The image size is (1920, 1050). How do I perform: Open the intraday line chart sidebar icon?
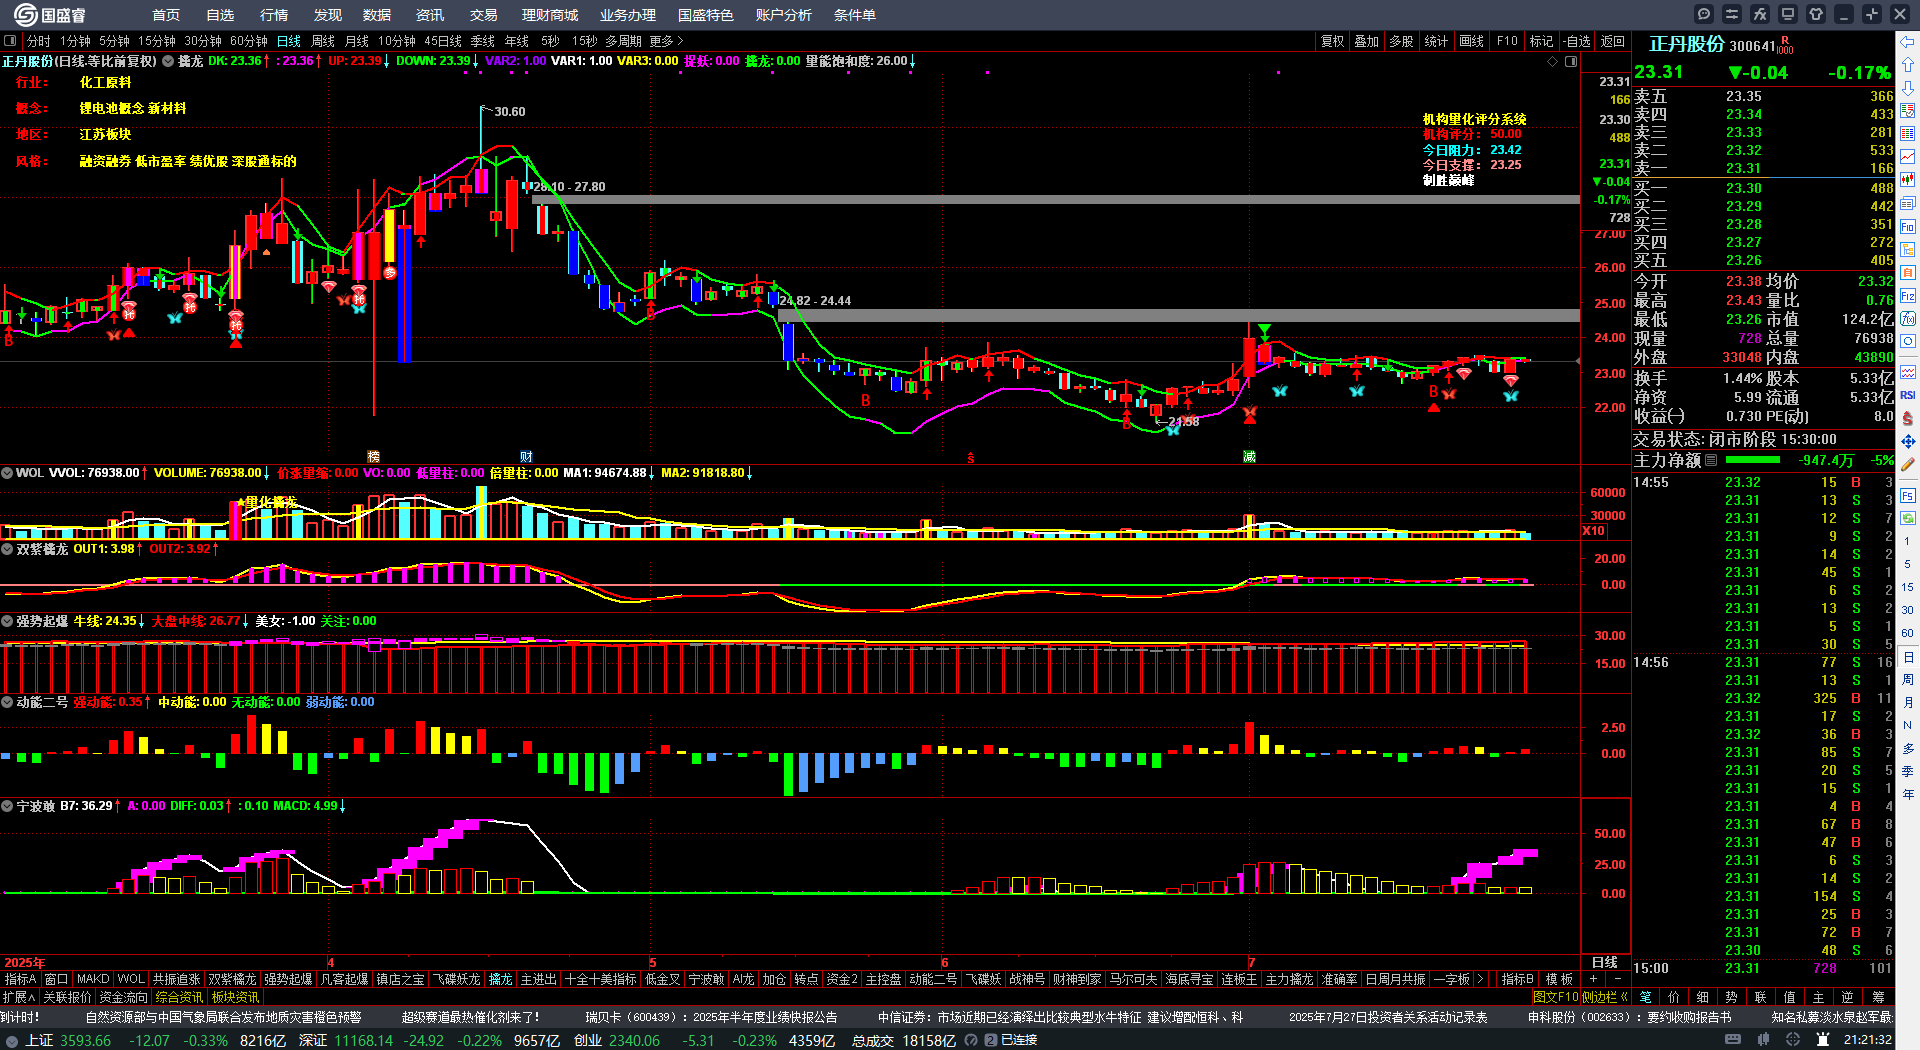(1908, 157)
